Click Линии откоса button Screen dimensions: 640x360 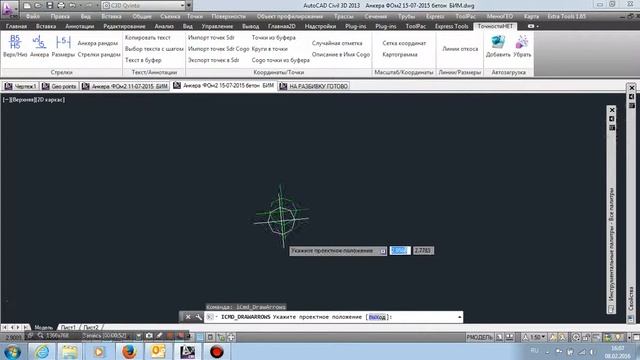460,49
